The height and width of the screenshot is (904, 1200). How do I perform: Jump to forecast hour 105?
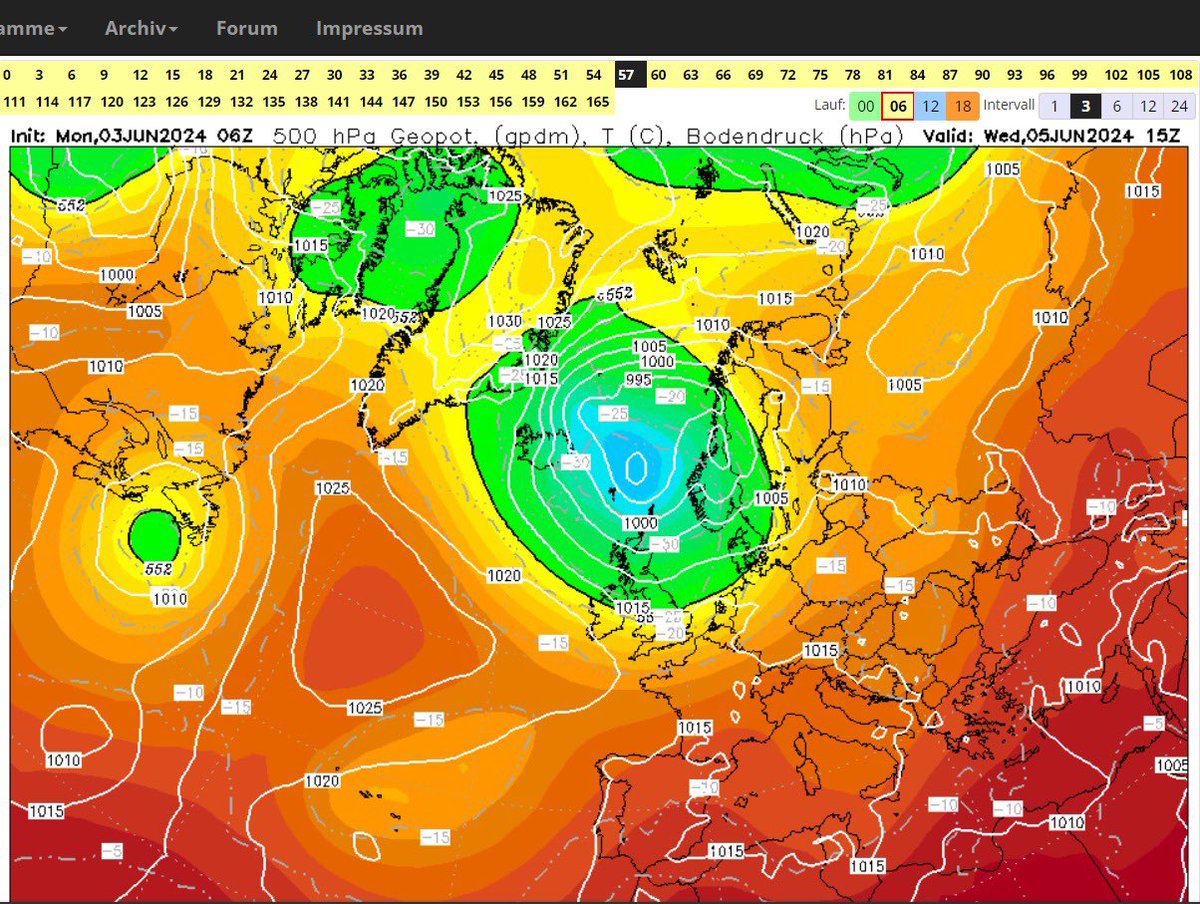(1148, 75)
